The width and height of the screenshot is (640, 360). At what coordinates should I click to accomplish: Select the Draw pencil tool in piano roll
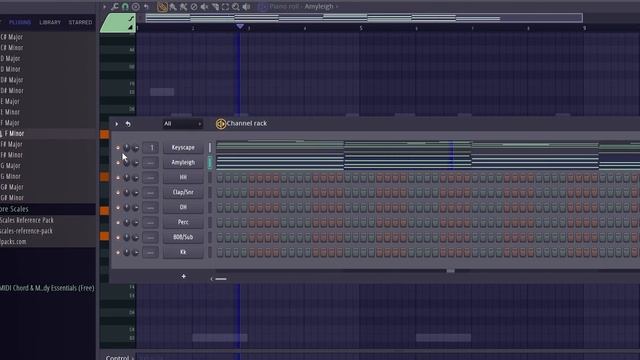click(162, 7)
